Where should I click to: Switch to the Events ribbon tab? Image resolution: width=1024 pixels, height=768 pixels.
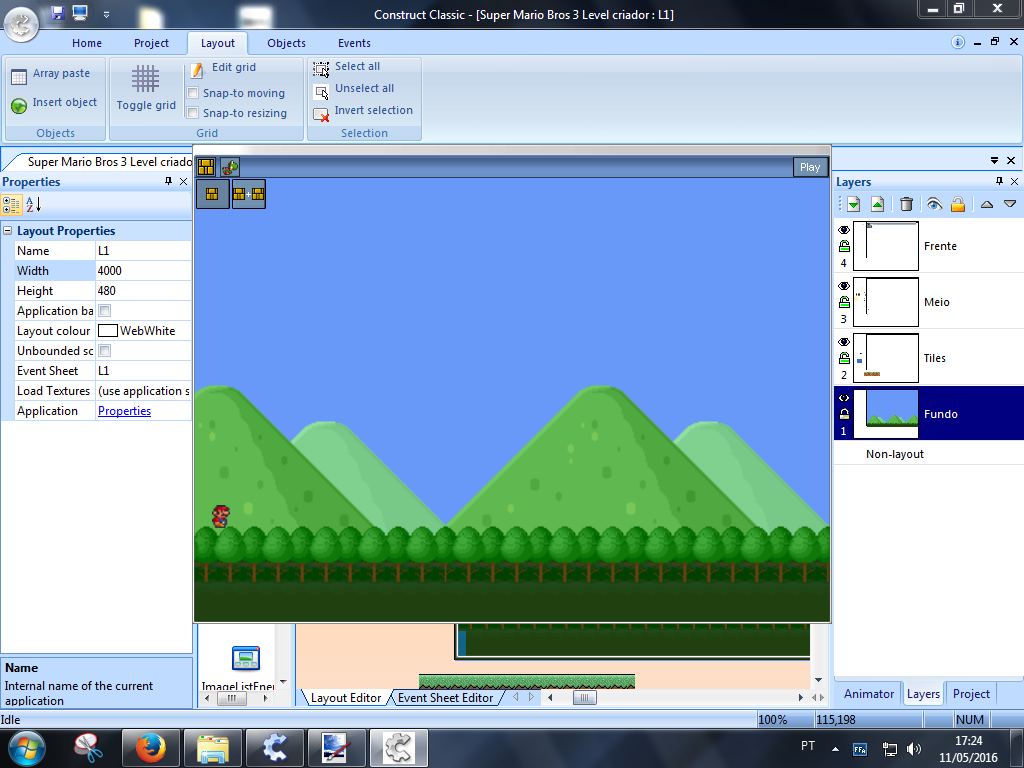[354, 43]
